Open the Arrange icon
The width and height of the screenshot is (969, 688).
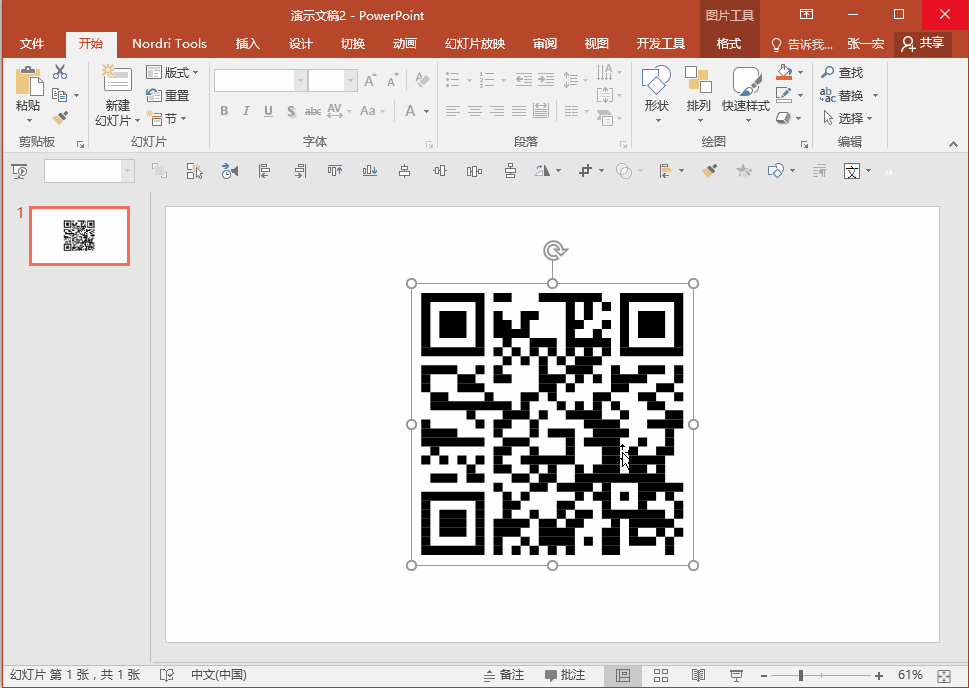pos(698,80)
